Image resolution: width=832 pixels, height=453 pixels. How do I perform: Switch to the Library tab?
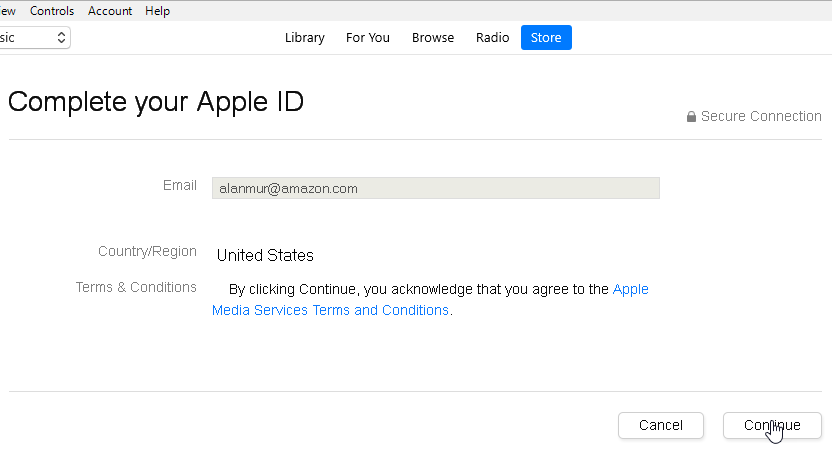point(305,38)
